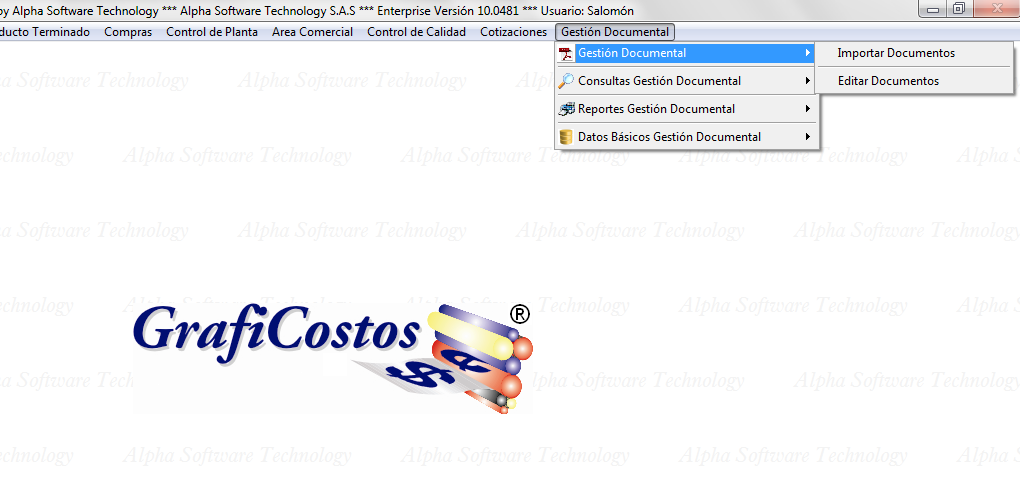This screenshot has height=501, width=1020.
Task: Choose Editar Documentos in the submenu
Action: (x=888, y=81)
